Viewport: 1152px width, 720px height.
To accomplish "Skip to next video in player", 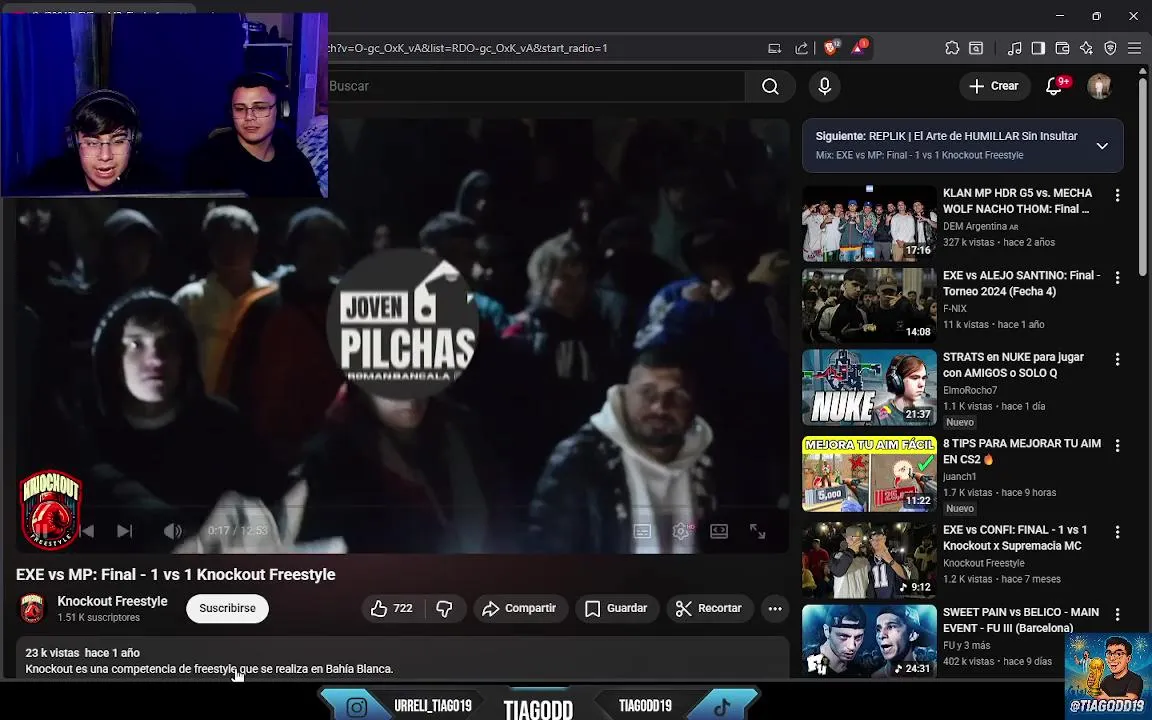I will click(124, 531).
